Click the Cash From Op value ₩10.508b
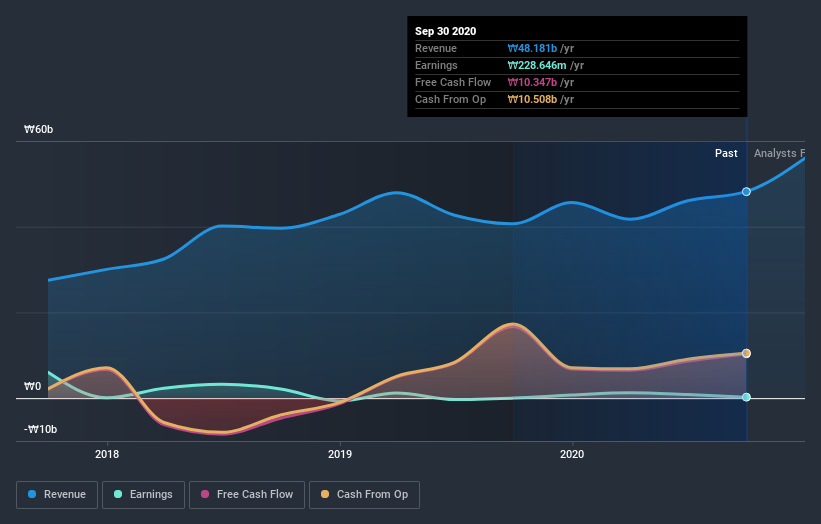Screen dimensions: 821x524 click(532, 99)
